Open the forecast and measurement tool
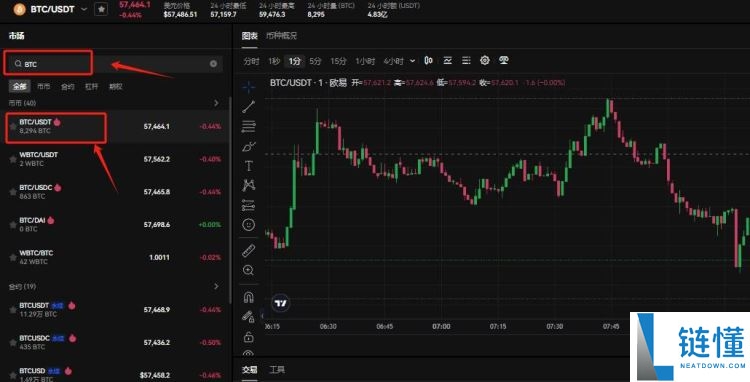The width and height of the screenshot is (750, 382). coord(248,205)
